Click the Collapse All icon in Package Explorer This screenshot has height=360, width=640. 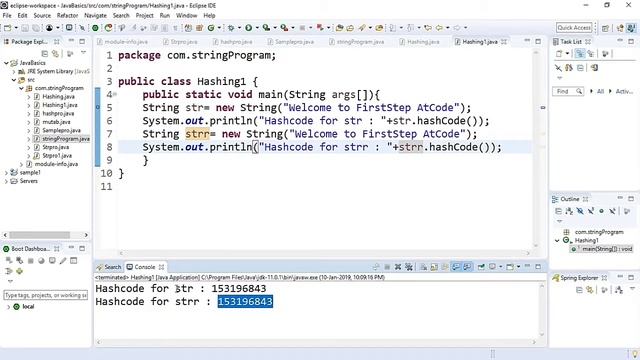(44, 54)
